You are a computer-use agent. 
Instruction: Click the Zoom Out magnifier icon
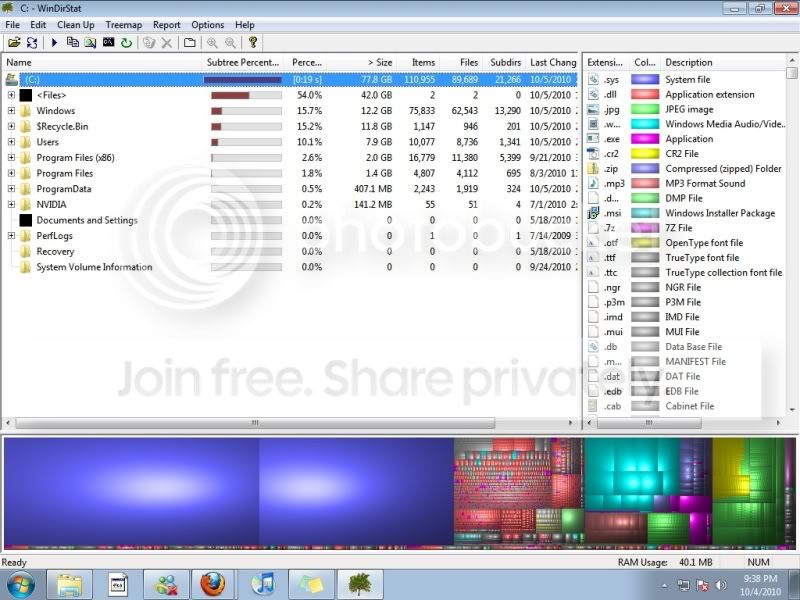(231, 43)
